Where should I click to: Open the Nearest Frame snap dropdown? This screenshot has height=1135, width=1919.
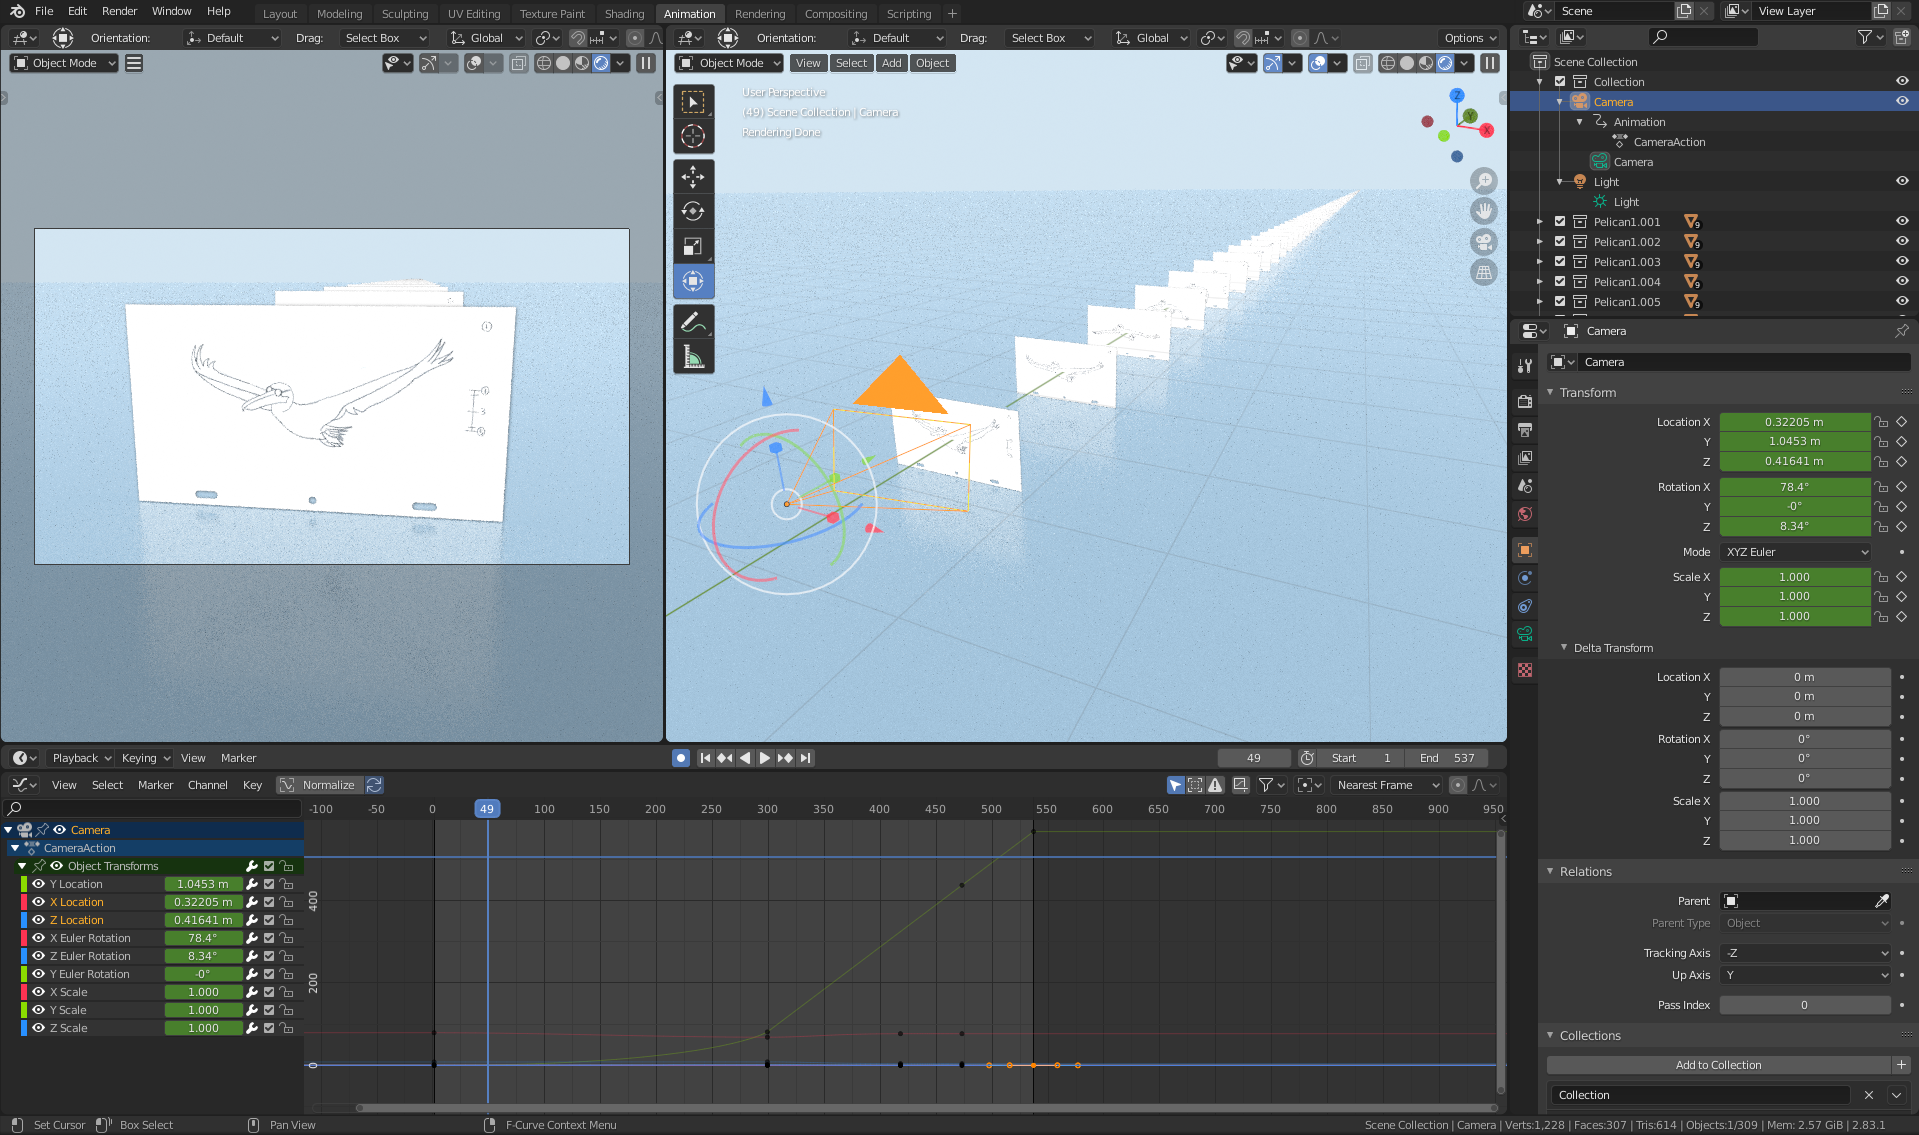(x=1387, y=785)
